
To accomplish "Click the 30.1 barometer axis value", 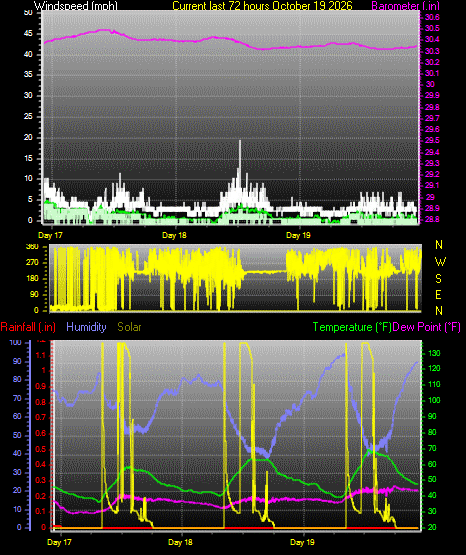I will tap(432, 73).
